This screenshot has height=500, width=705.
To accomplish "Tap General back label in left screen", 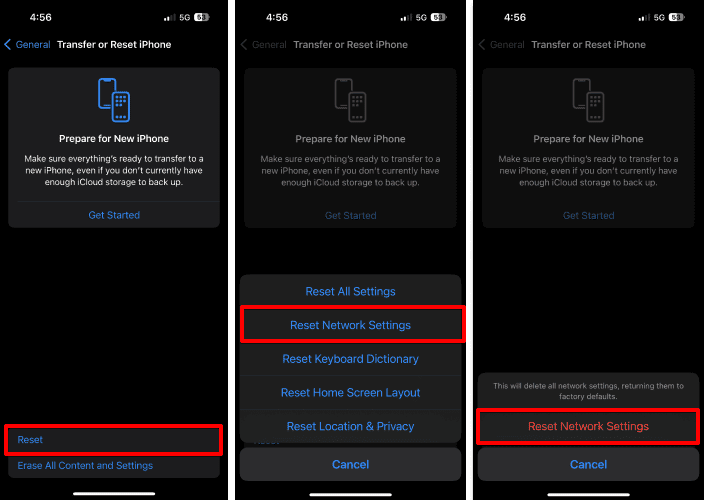I will point(33,45).
